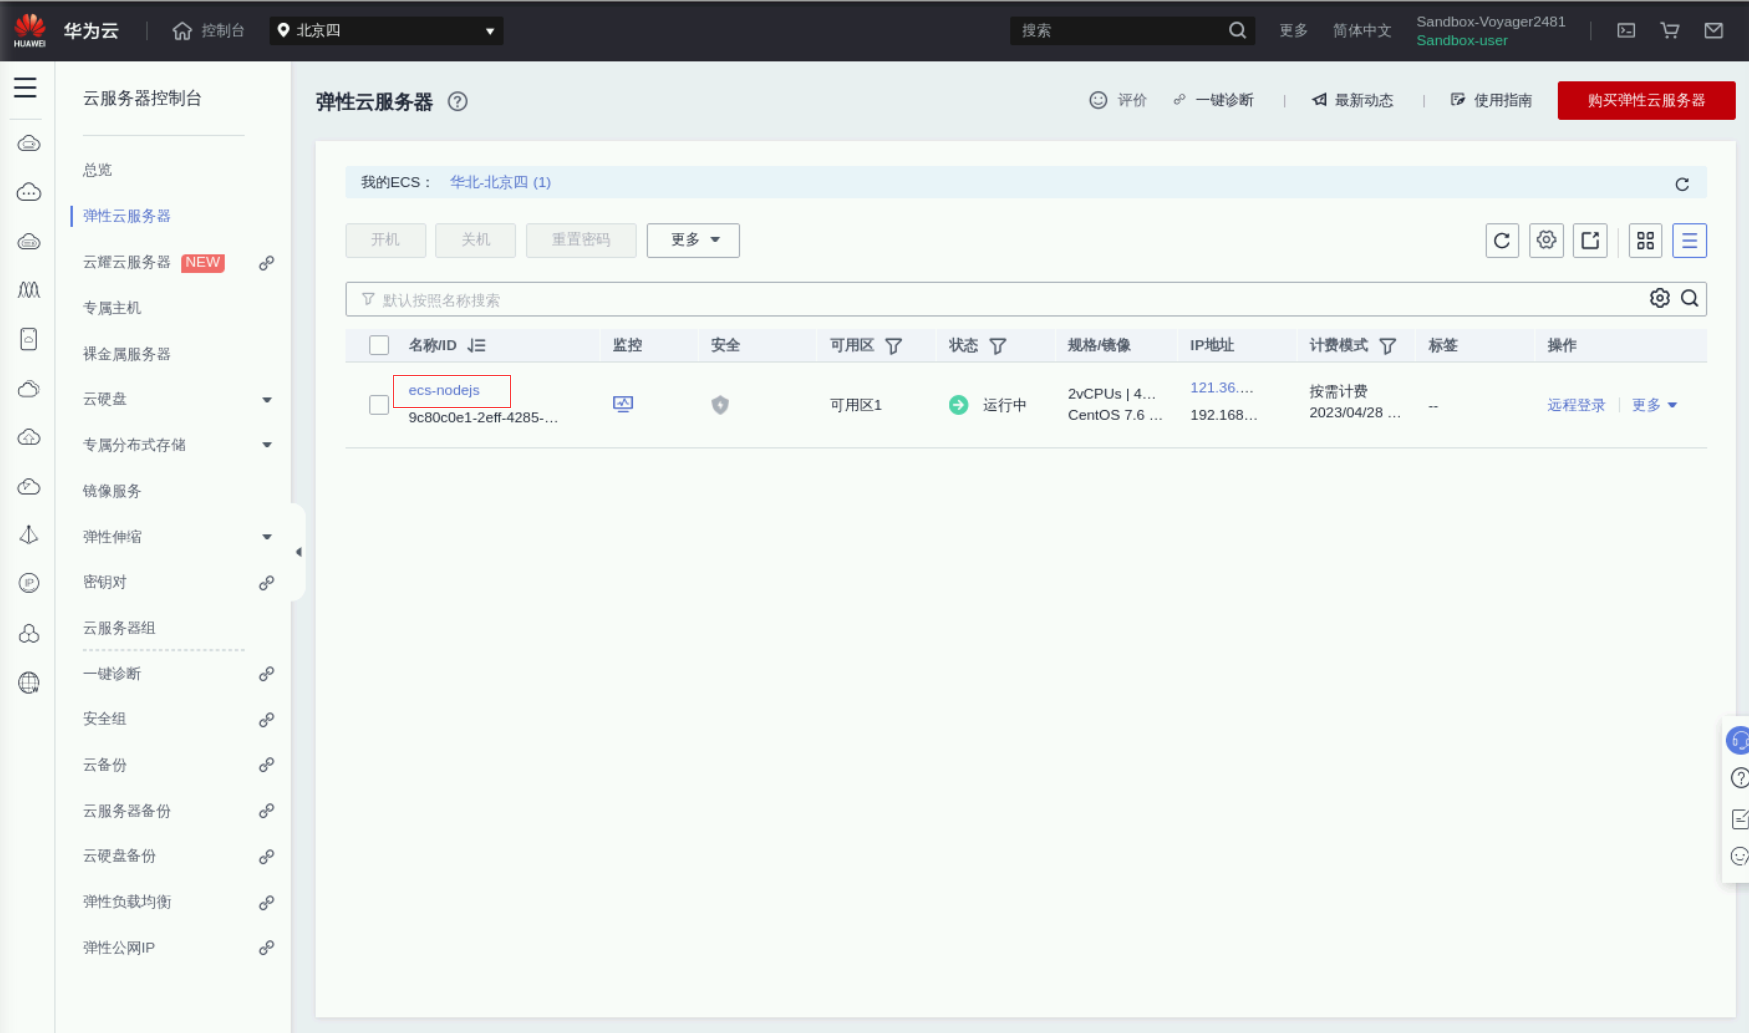
Task: Click the 华北-北京四 (1) region link
Action: [x=500, y=182]
